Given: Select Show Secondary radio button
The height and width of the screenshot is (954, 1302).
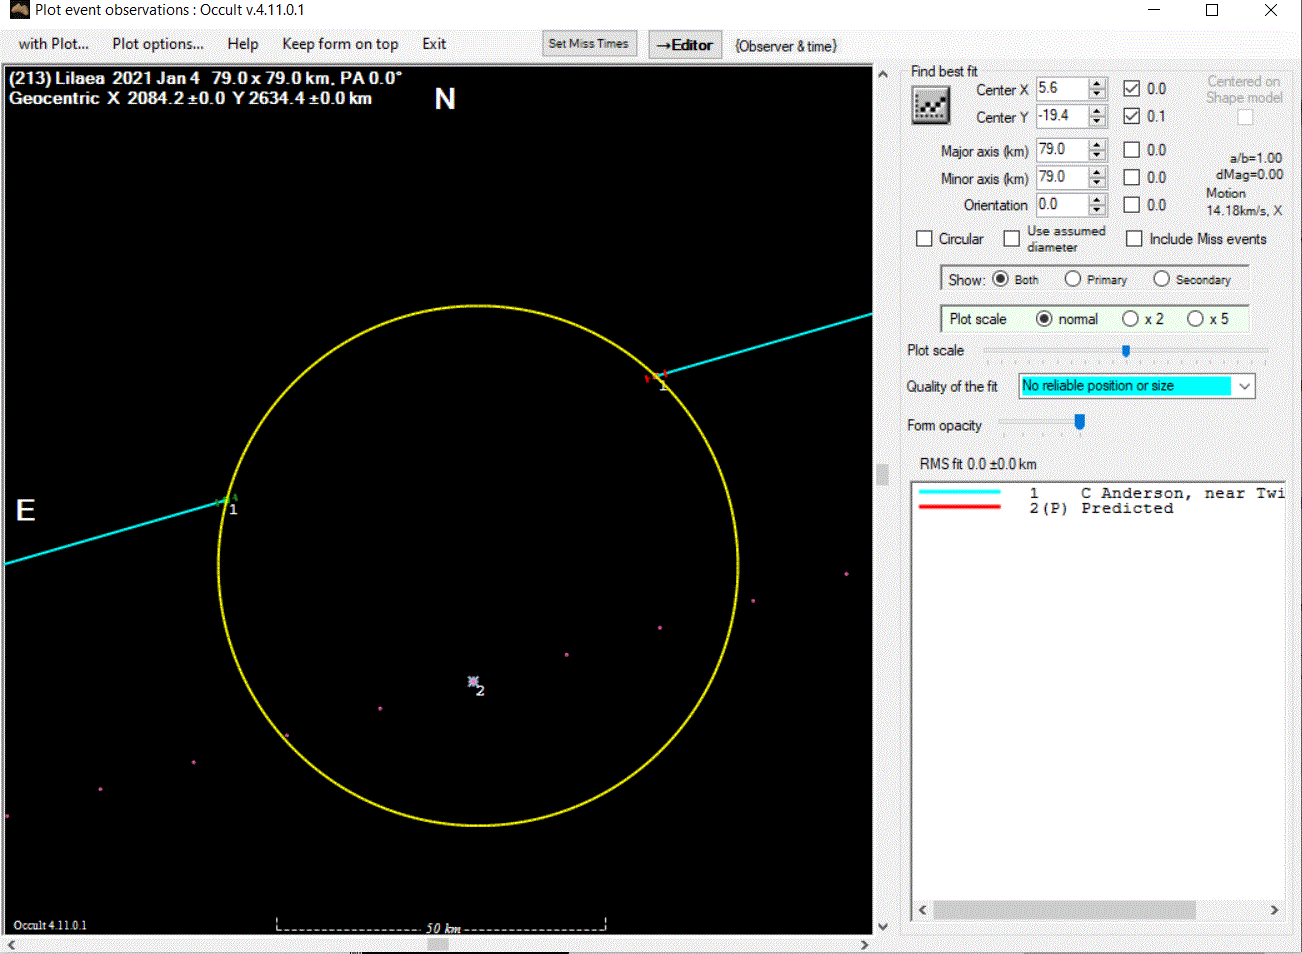Looking at the screenshot, I should pos(1161,279).
